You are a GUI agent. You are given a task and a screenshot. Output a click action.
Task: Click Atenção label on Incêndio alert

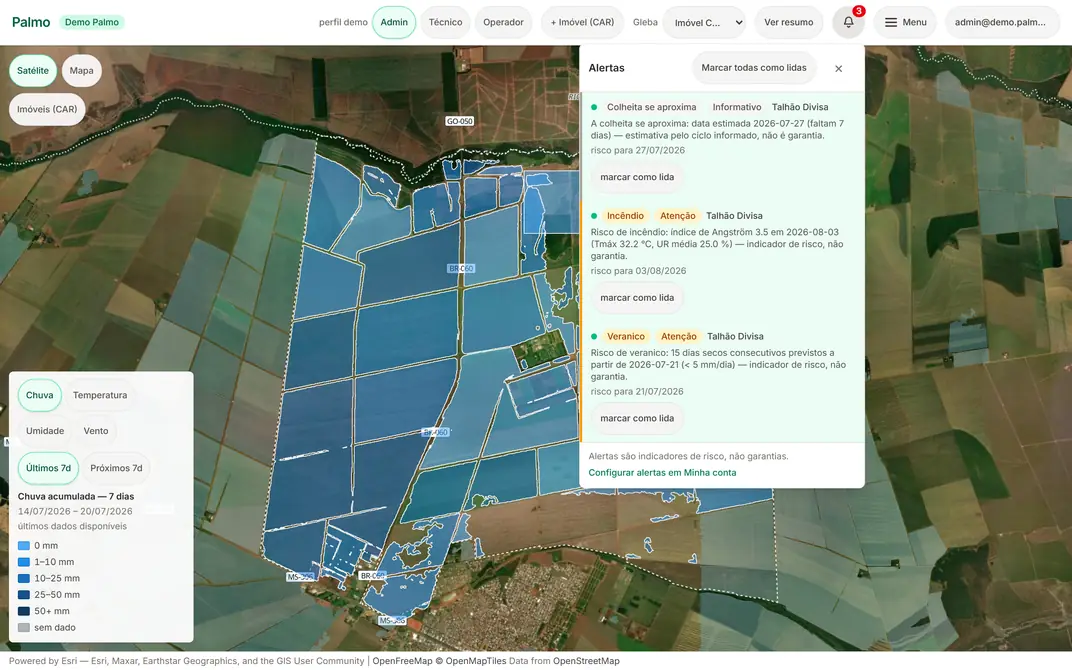(678, 216)
